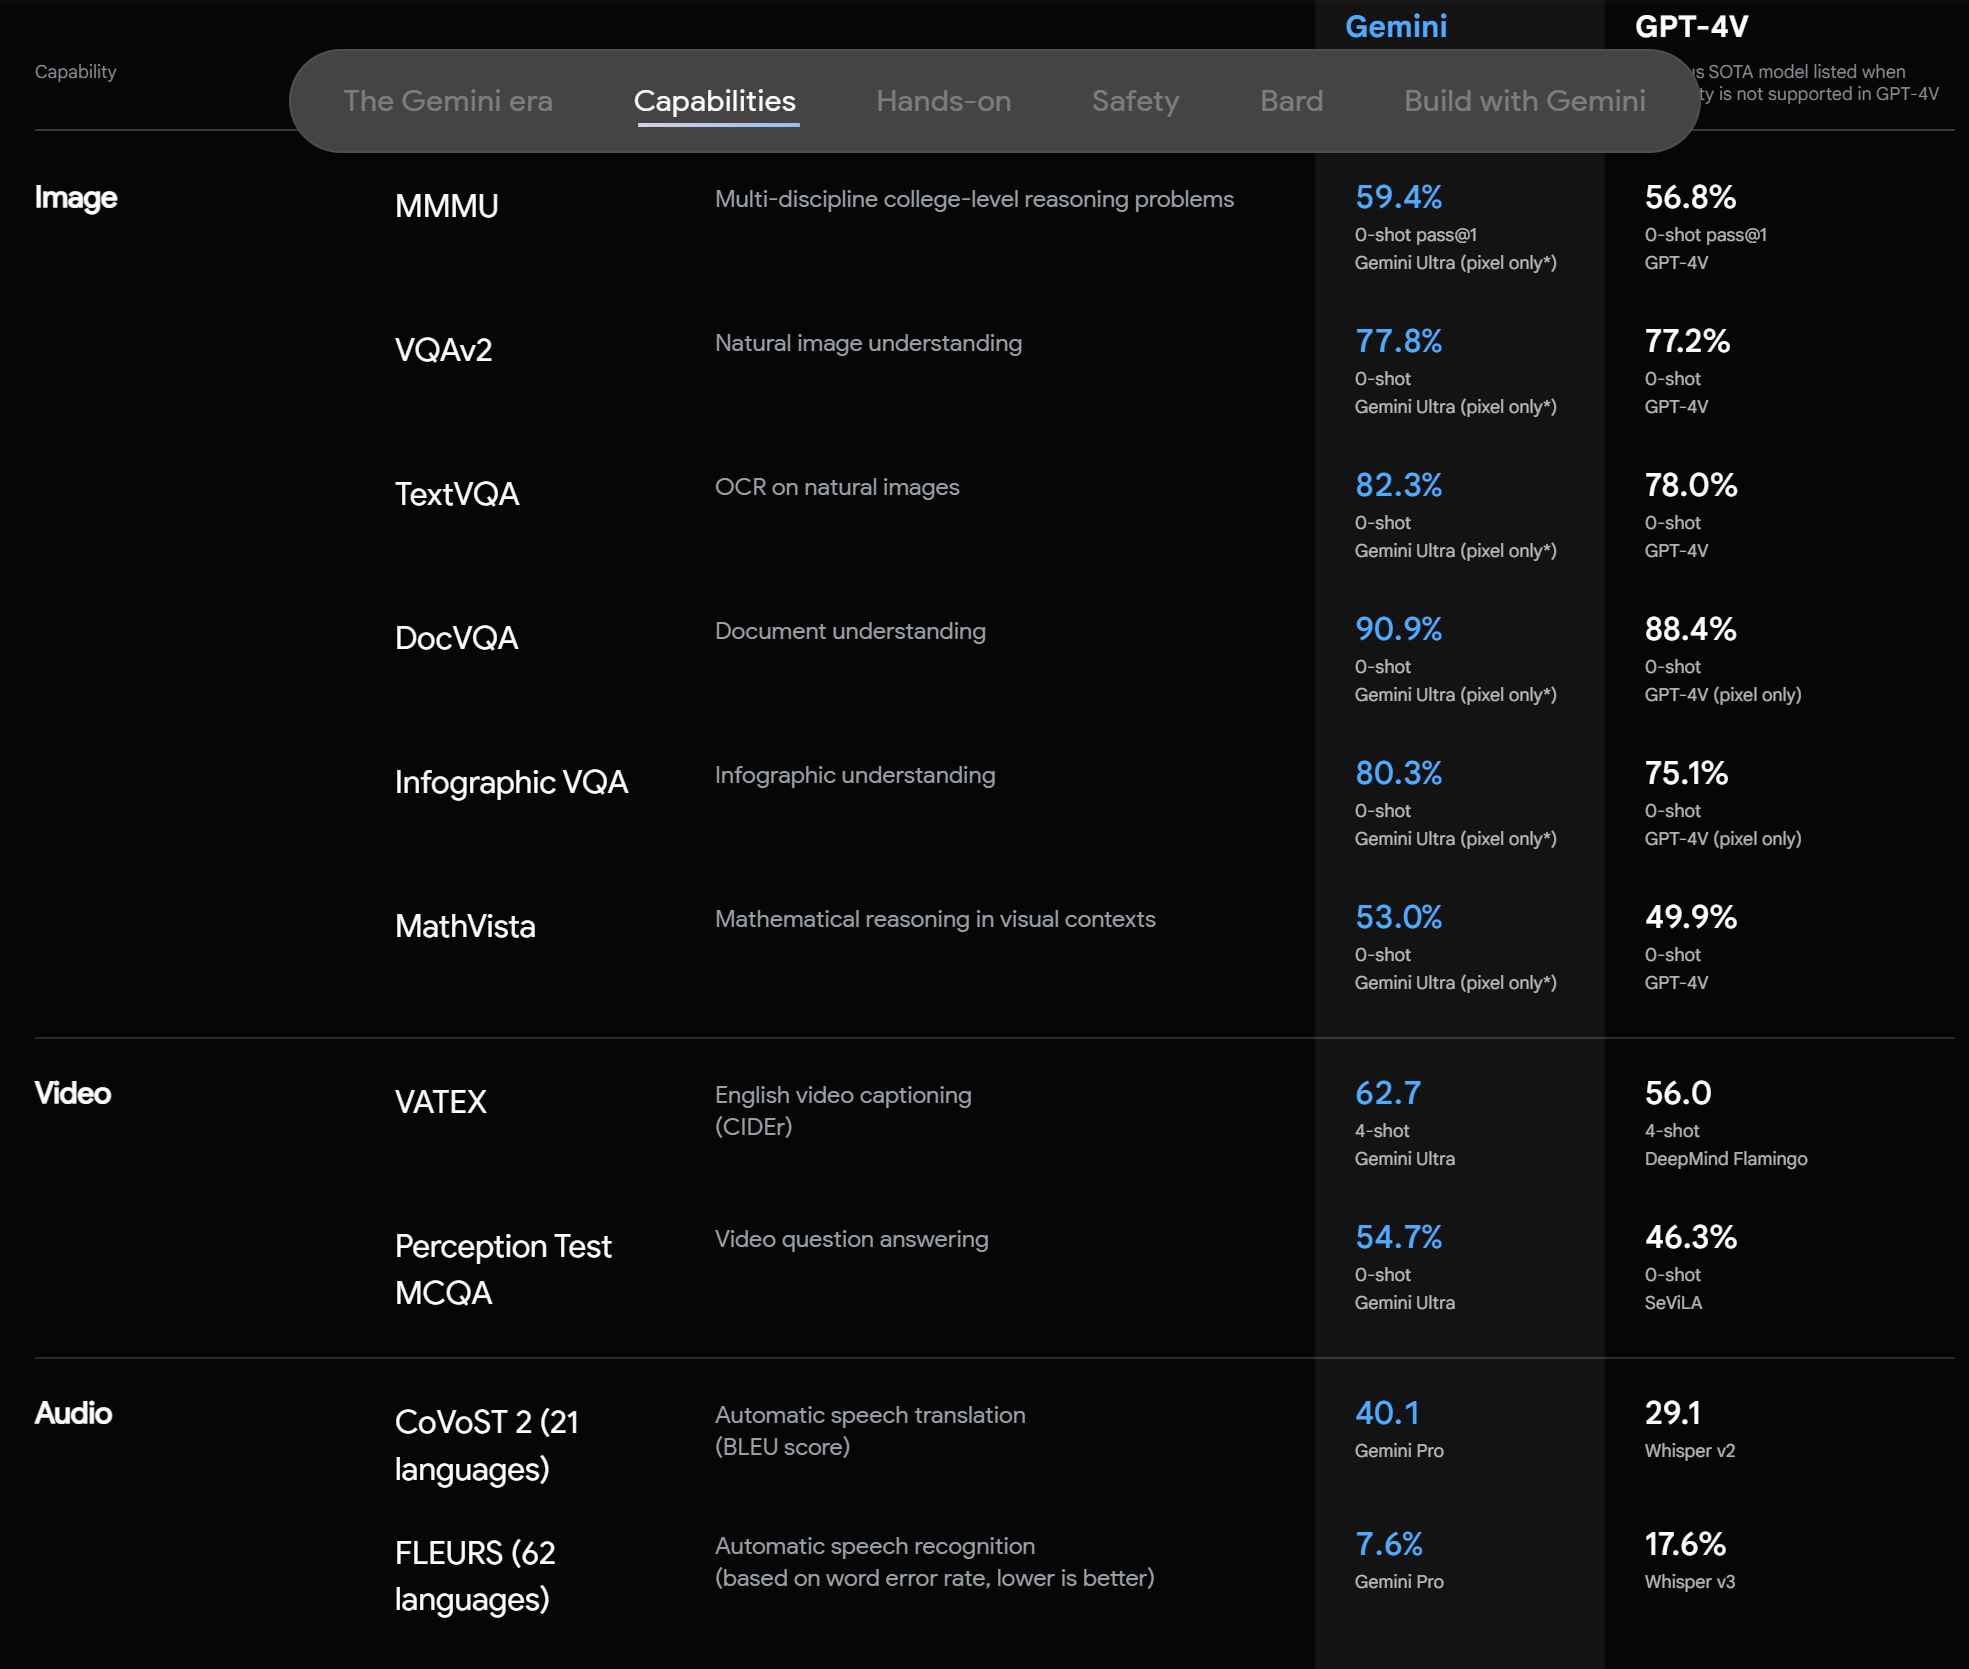Click the Gemini column header

[1395, 26]
